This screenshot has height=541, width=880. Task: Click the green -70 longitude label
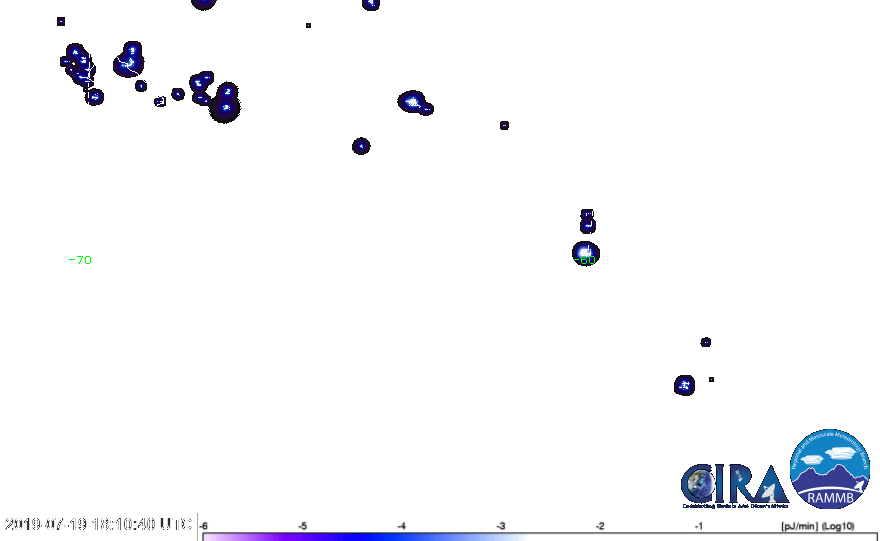click(x=83, y=260)
